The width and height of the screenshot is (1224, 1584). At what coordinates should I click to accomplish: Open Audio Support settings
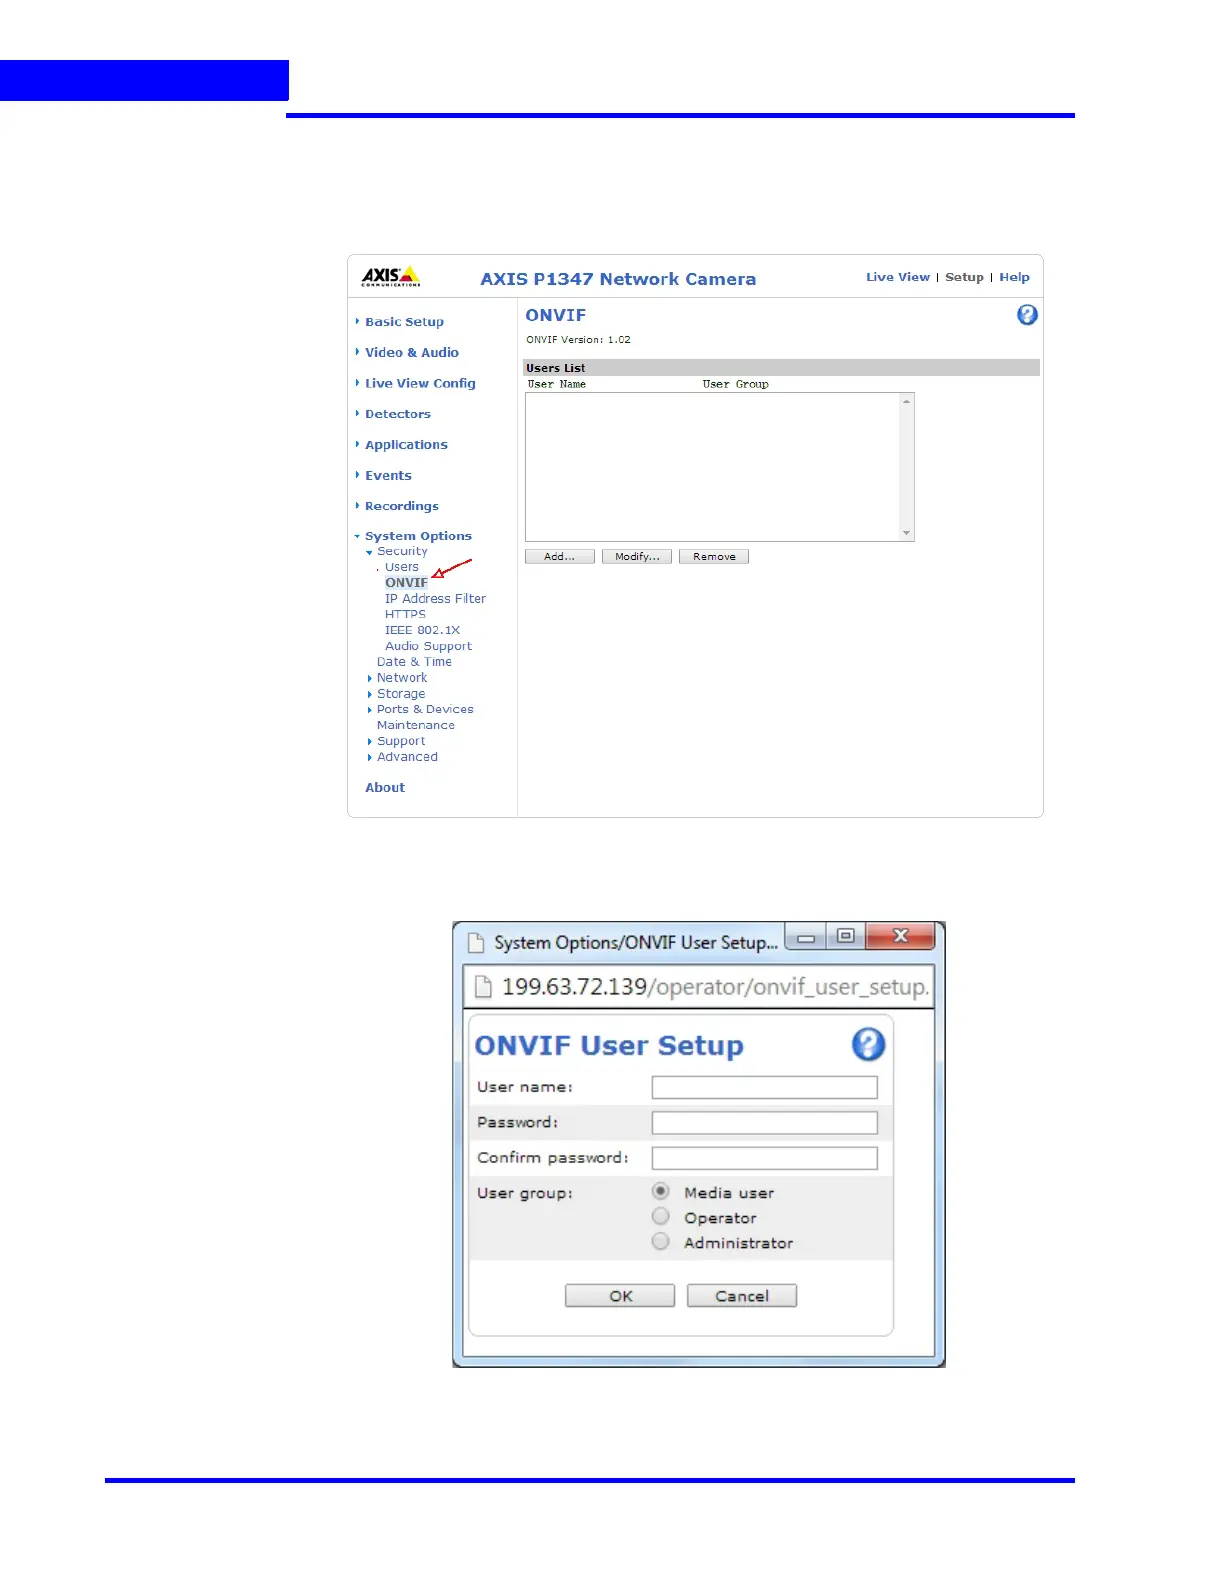click(x=428, y=646)
